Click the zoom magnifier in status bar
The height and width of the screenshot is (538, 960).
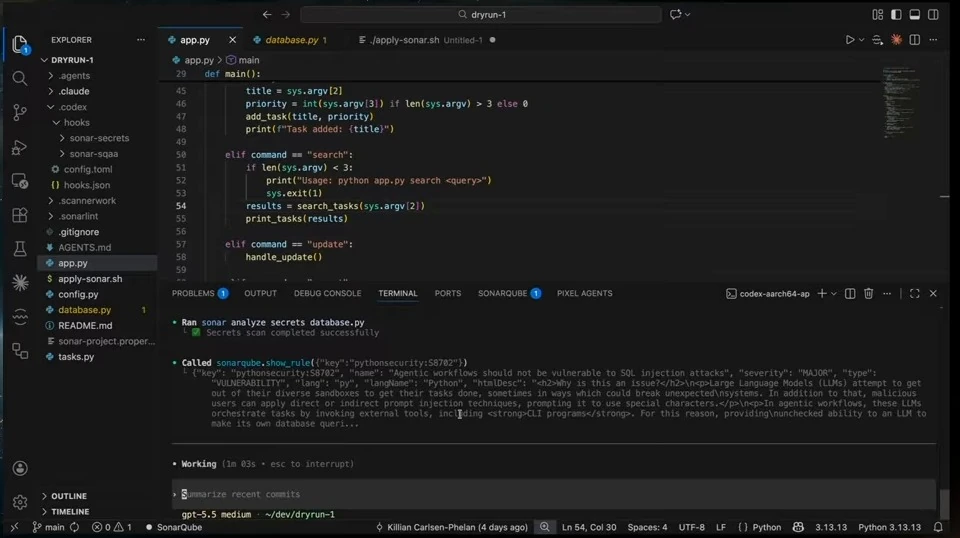coord(544,527)
